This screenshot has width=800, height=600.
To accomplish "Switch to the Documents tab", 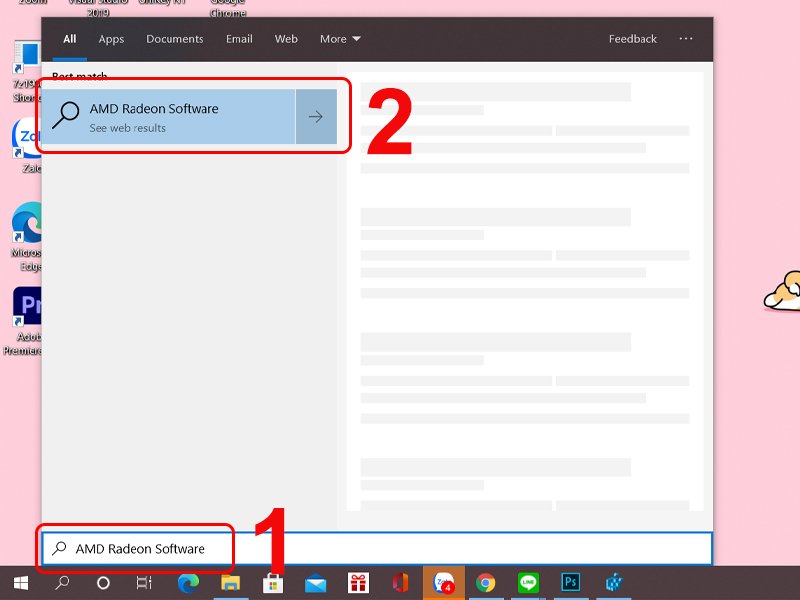I will (174, 39).
